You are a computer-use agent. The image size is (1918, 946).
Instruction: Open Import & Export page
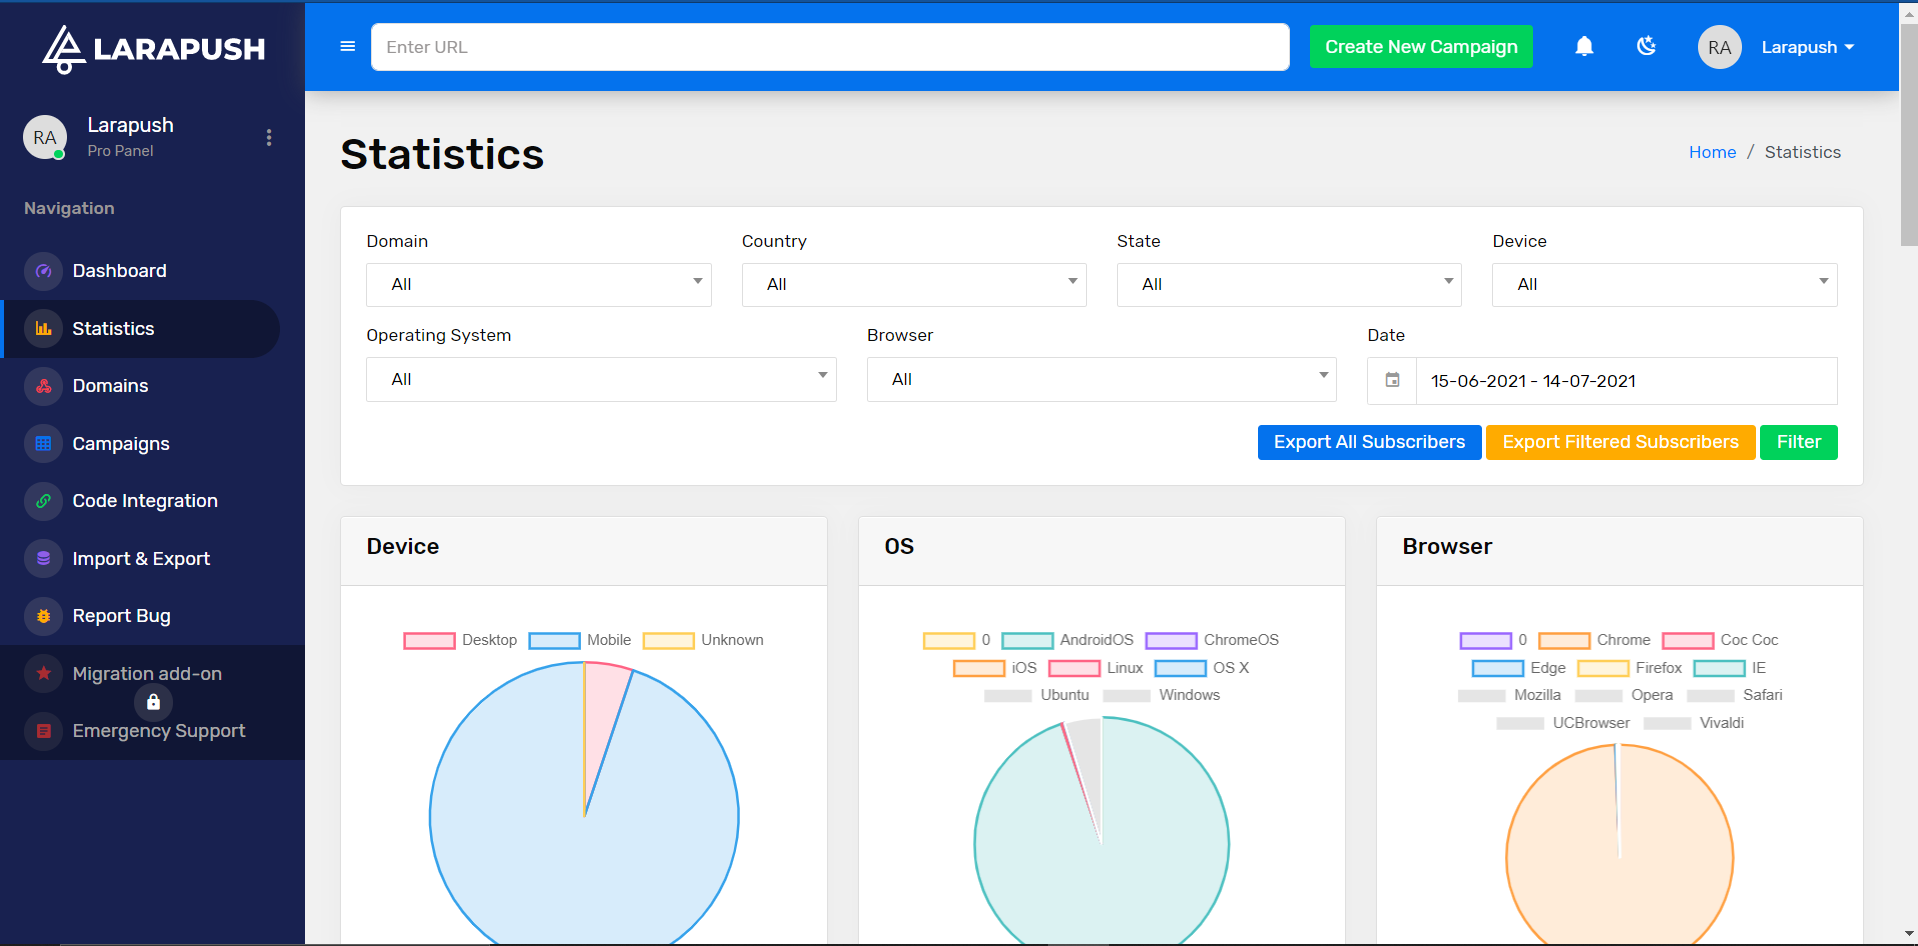coord(142,559)
